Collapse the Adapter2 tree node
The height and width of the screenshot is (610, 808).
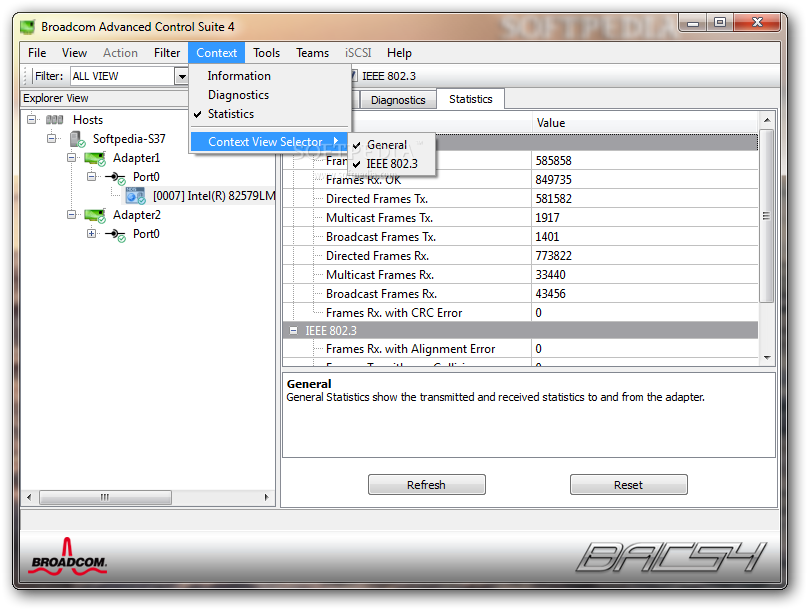pos(72,215)
